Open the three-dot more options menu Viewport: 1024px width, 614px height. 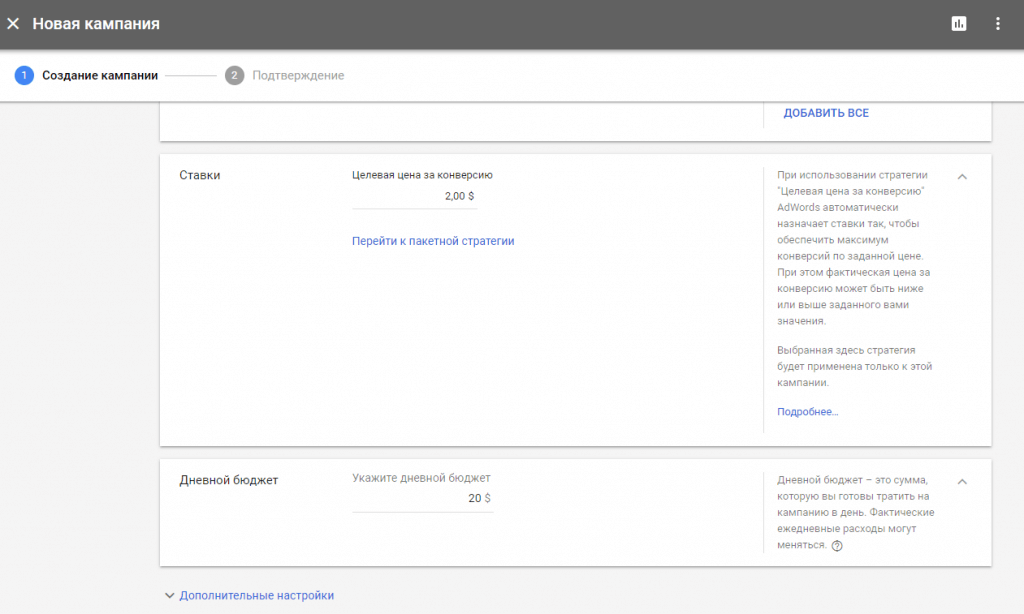tap(997, 23)
